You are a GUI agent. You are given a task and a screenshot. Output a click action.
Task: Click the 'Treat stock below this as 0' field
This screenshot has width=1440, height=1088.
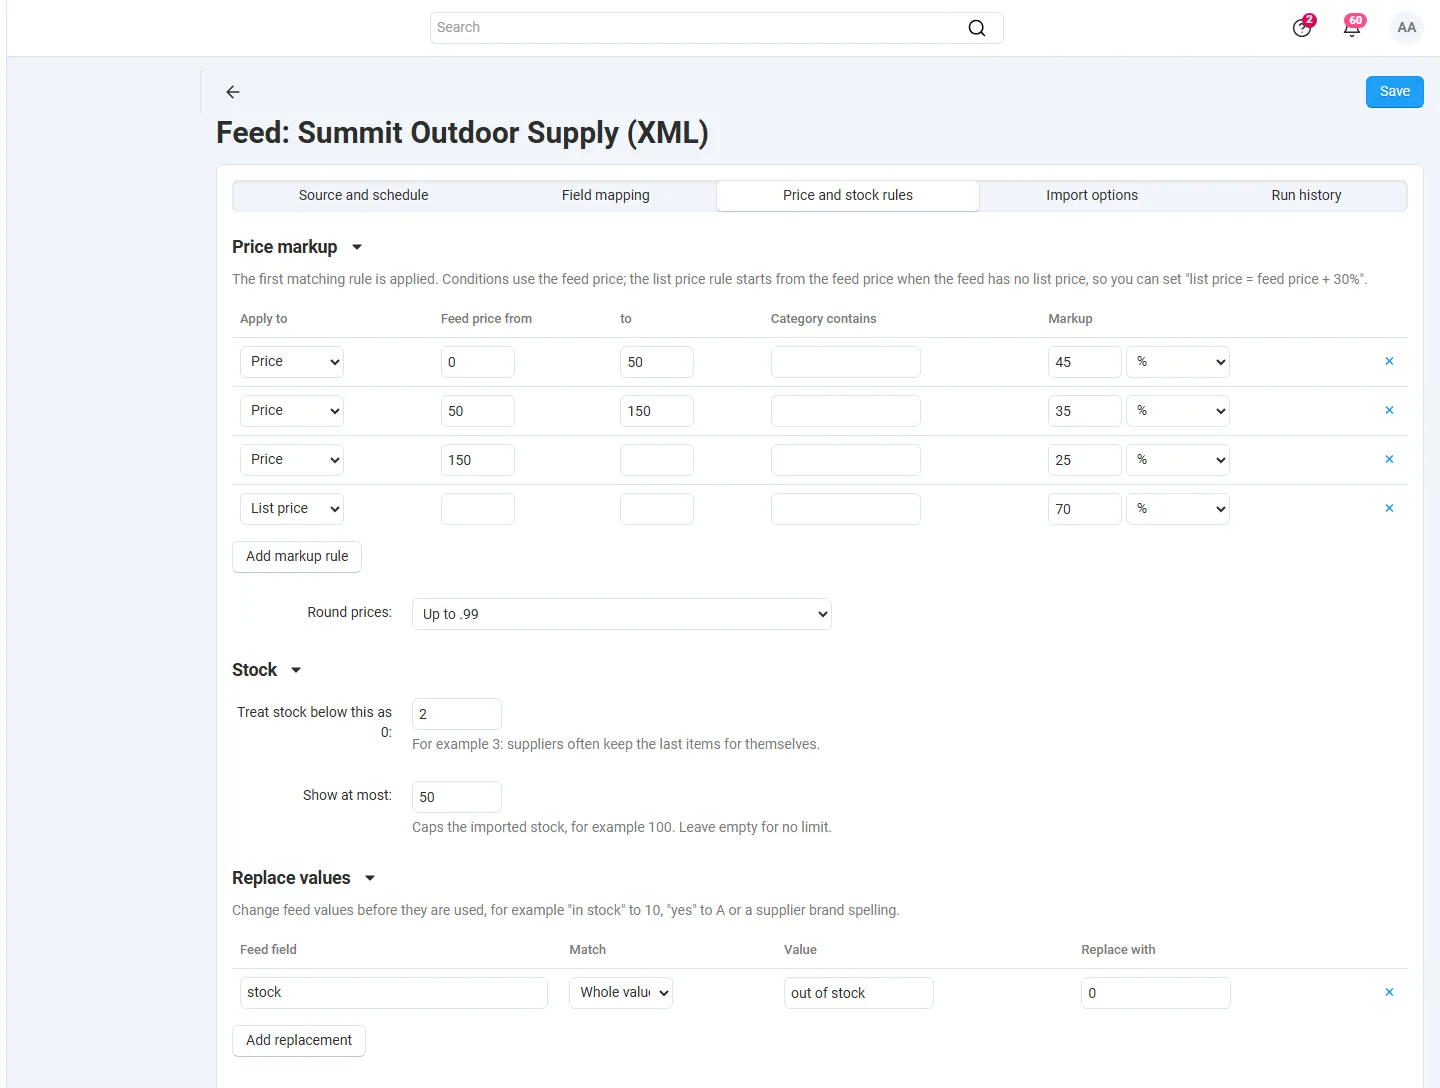pyautogui.click(x=457, y=714)
